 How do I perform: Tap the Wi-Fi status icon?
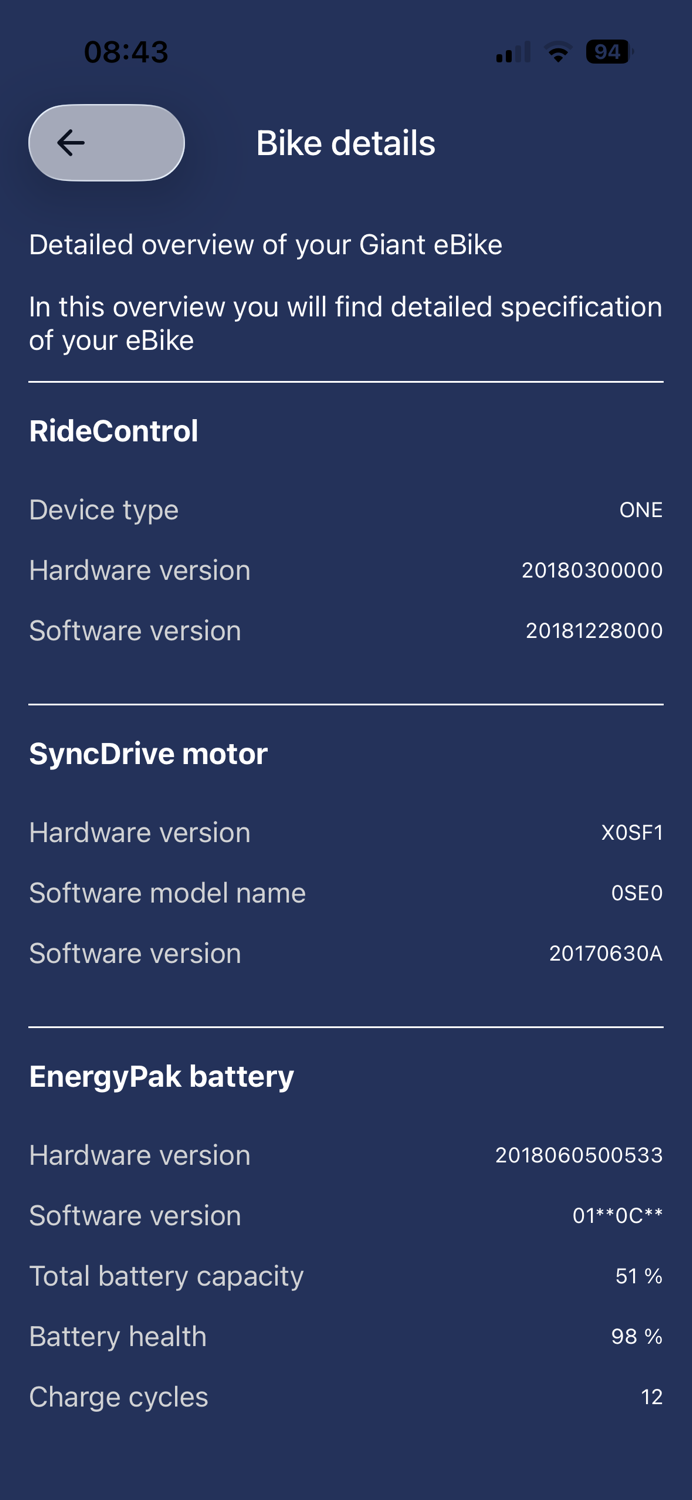point(558,52)
